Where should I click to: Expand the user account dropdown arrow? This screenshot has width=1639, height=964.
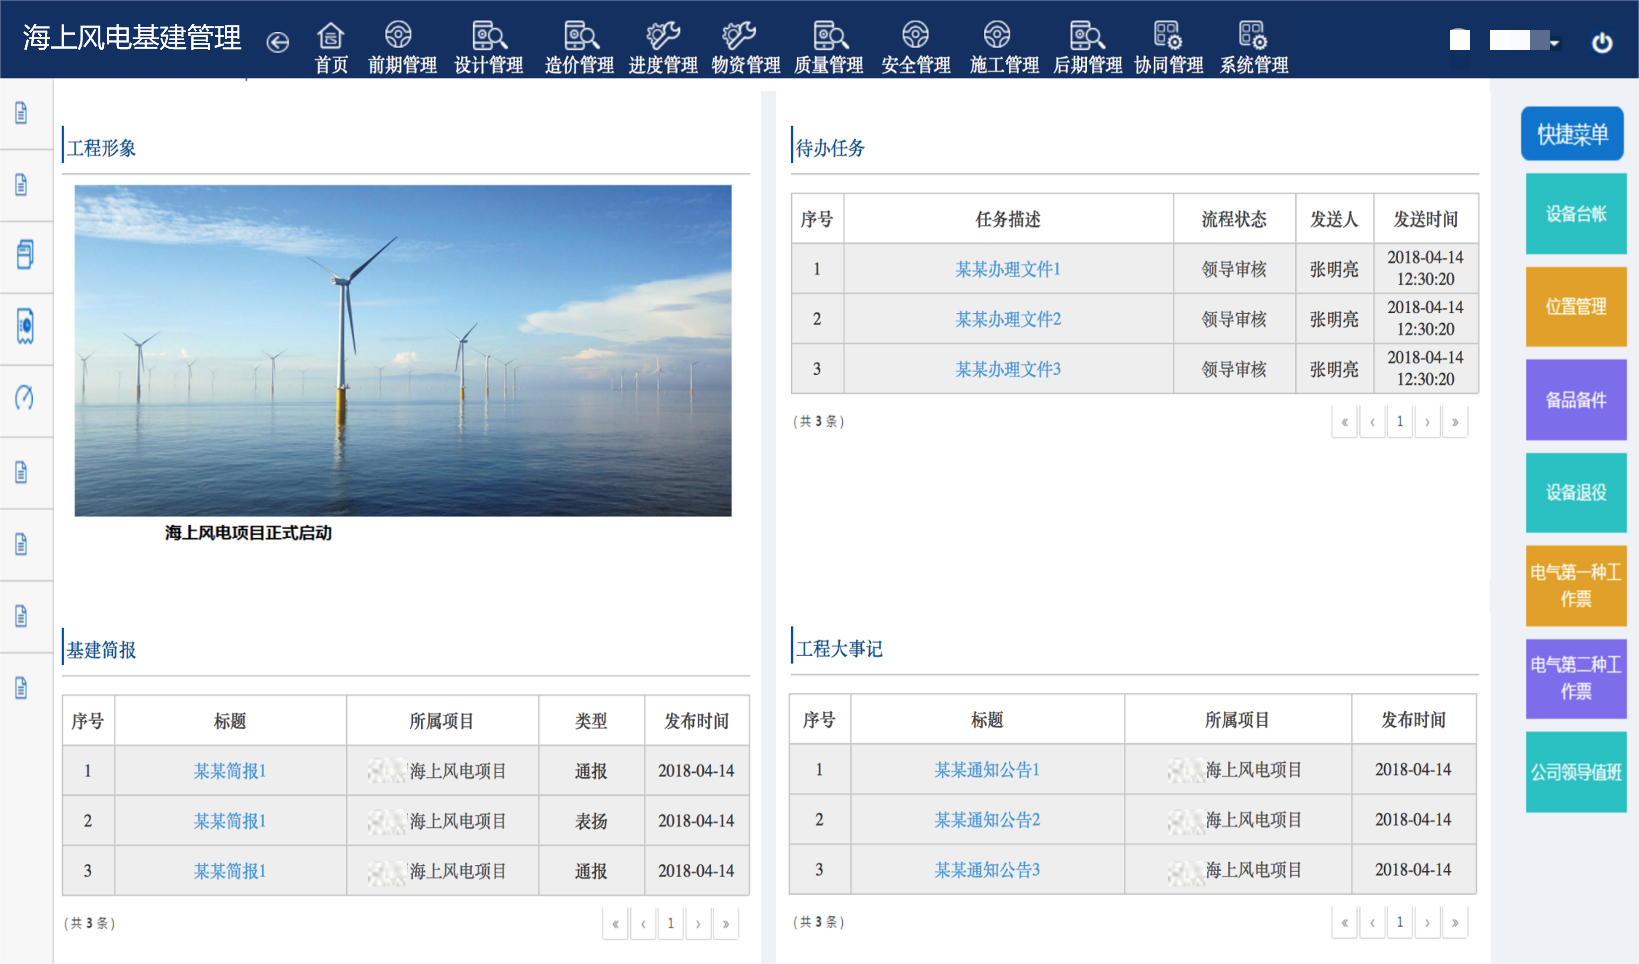tap(1555, 42)
